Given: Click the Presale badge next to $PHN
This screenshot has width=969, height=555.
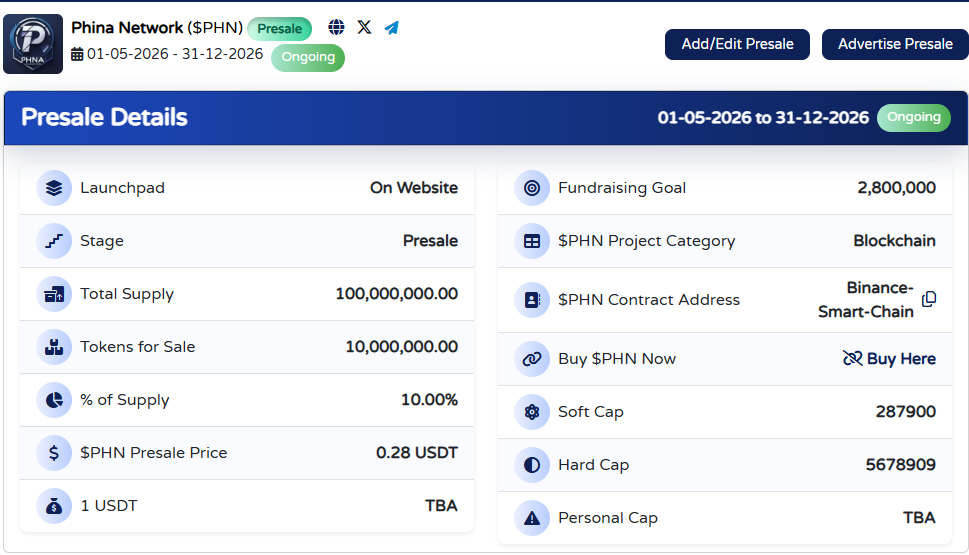Looking at the screenshot, I should pyautogui.click(x=279, y=28).
